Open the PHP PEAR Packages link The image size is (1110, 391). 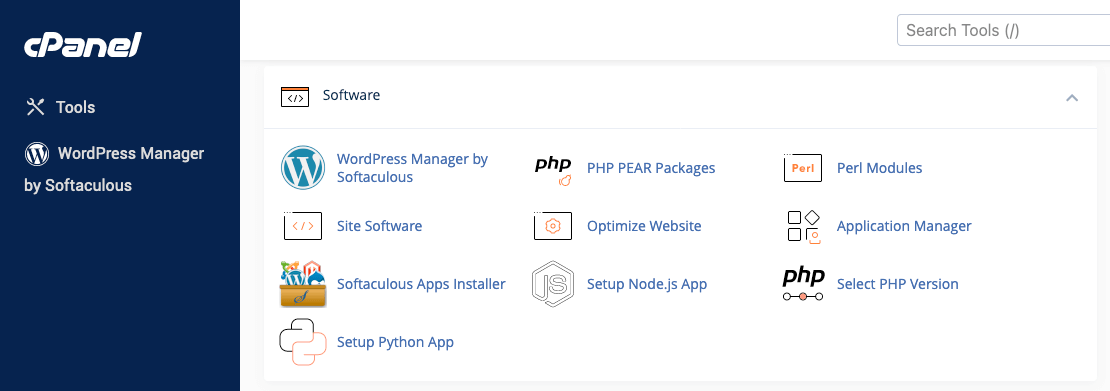click(x=651, y=168)
